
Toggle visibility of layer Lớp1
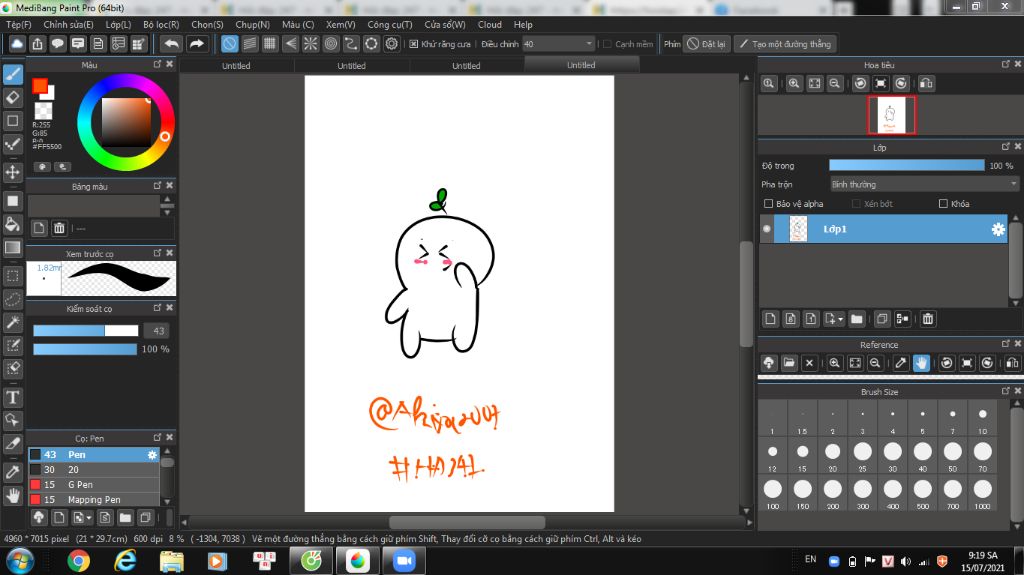pyautogui.click(x=768, y=229)
